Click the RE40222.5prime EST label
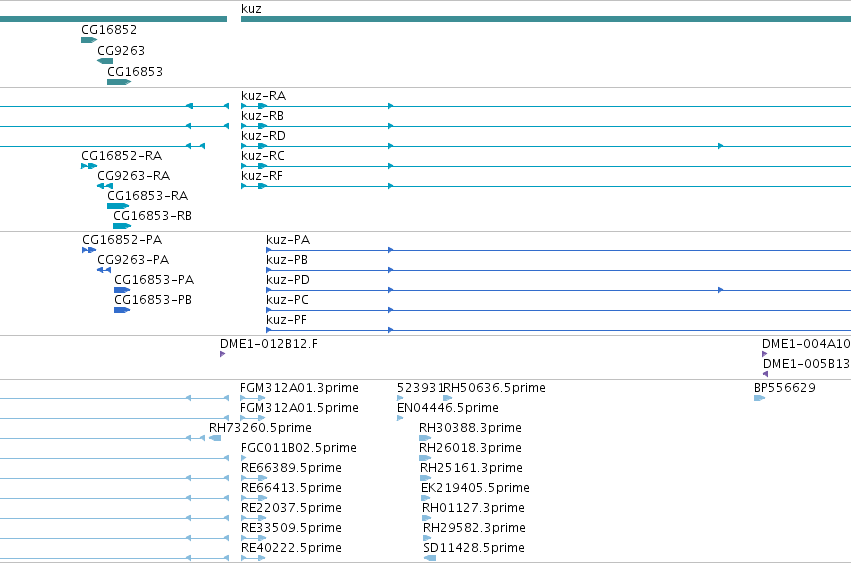Viewport: 851px width, 563px height. pyautogui.click(x=291, y=548)
